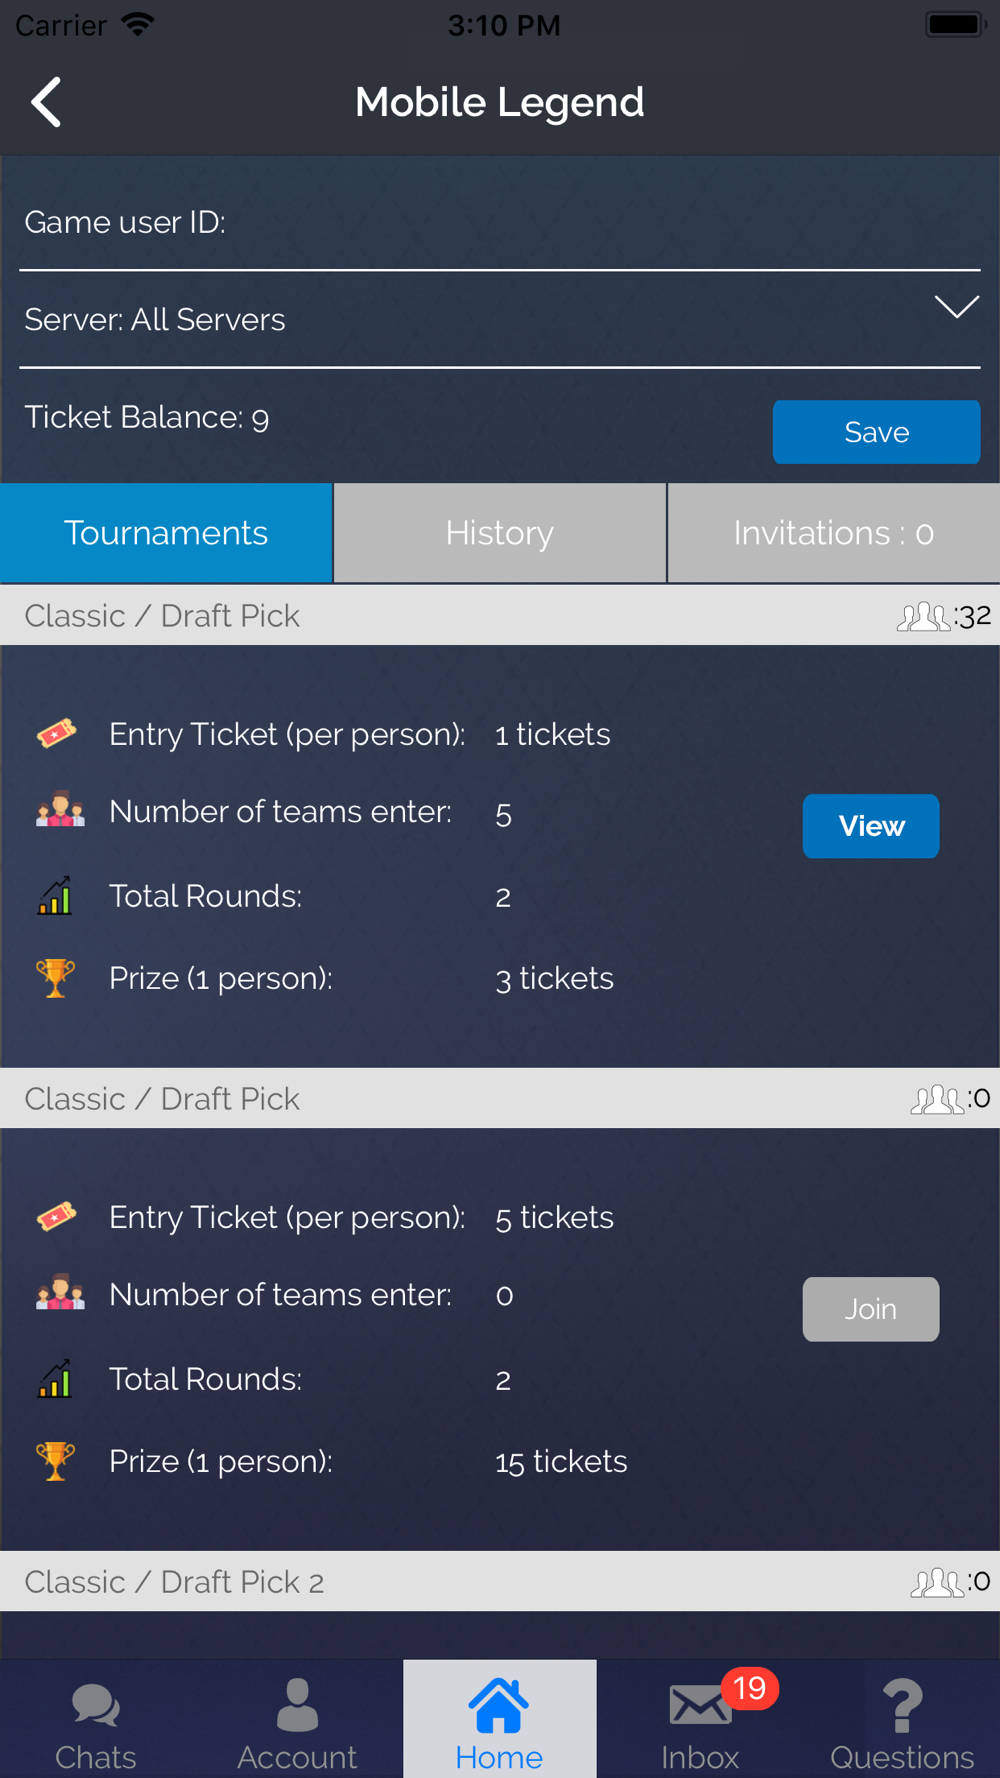Viewport: 1000px width, 1778px height.
Task: Click the Save button
Action: [x=876, y=432]
